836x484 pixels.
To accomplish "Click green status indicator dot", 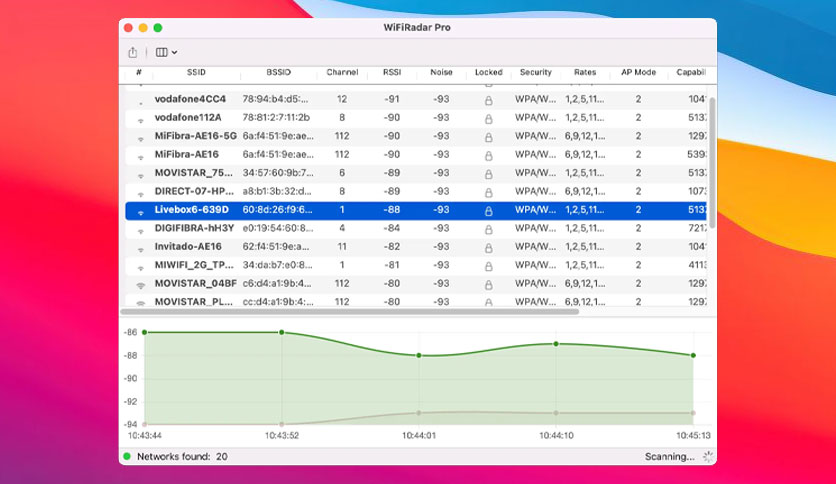I will click(x=127, y=456).
